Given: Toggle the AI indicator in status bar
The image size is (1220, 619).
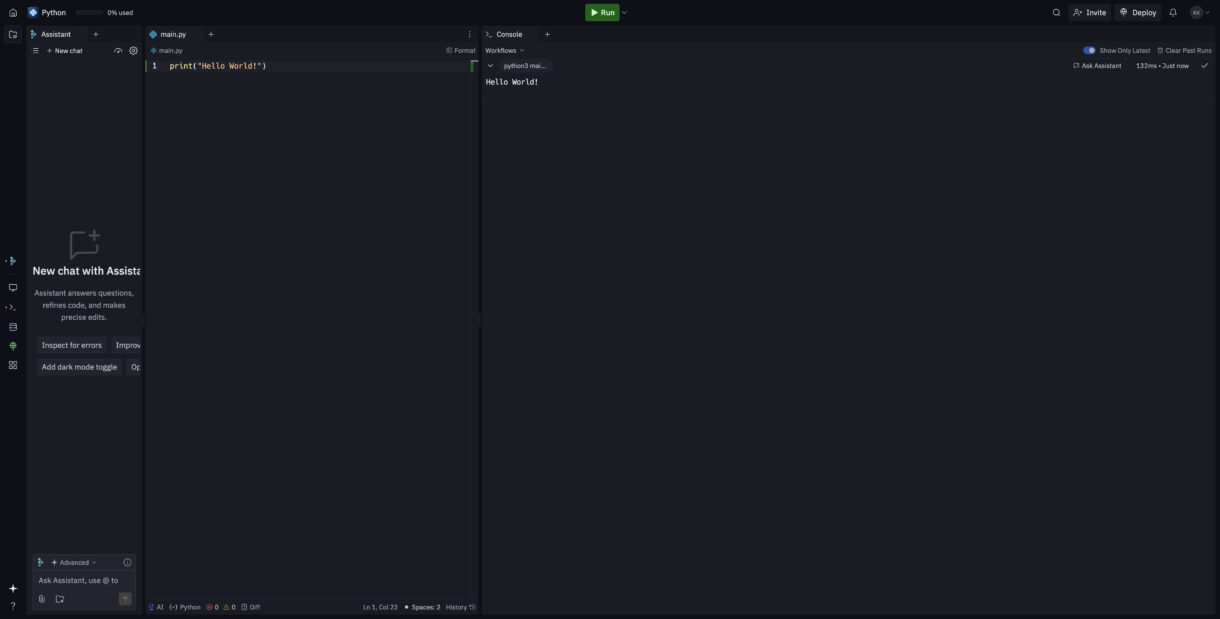Looking at the screenshot, I should click(156, 607).
